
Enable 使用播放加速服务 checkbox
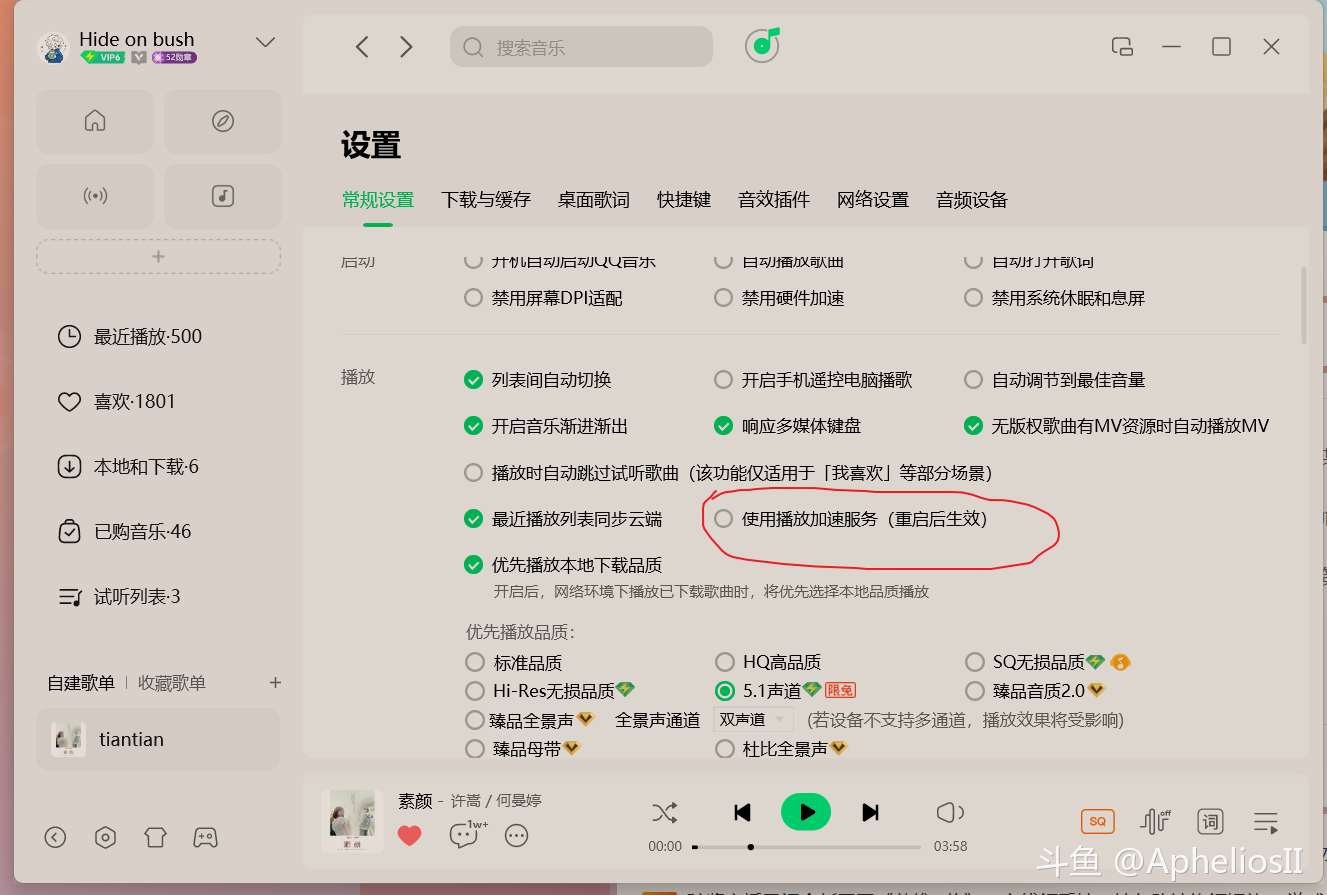723,519
